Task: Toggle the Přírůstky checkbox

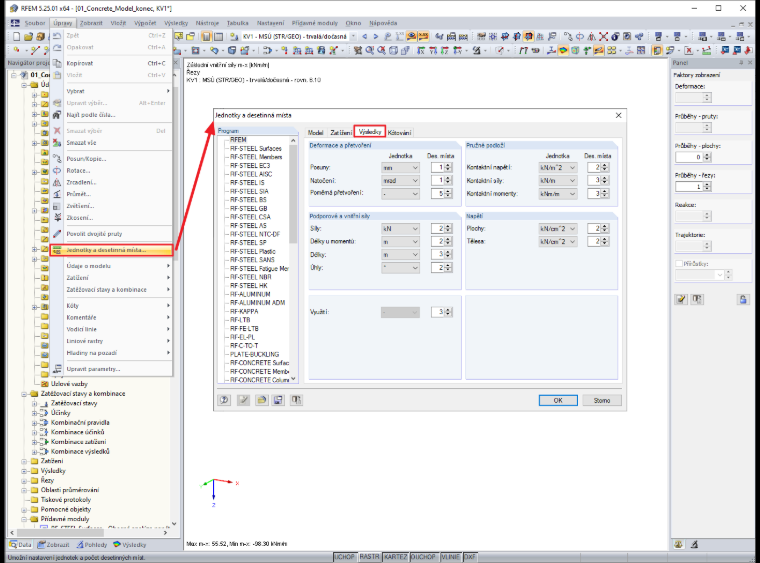Action: pos(679,264)
